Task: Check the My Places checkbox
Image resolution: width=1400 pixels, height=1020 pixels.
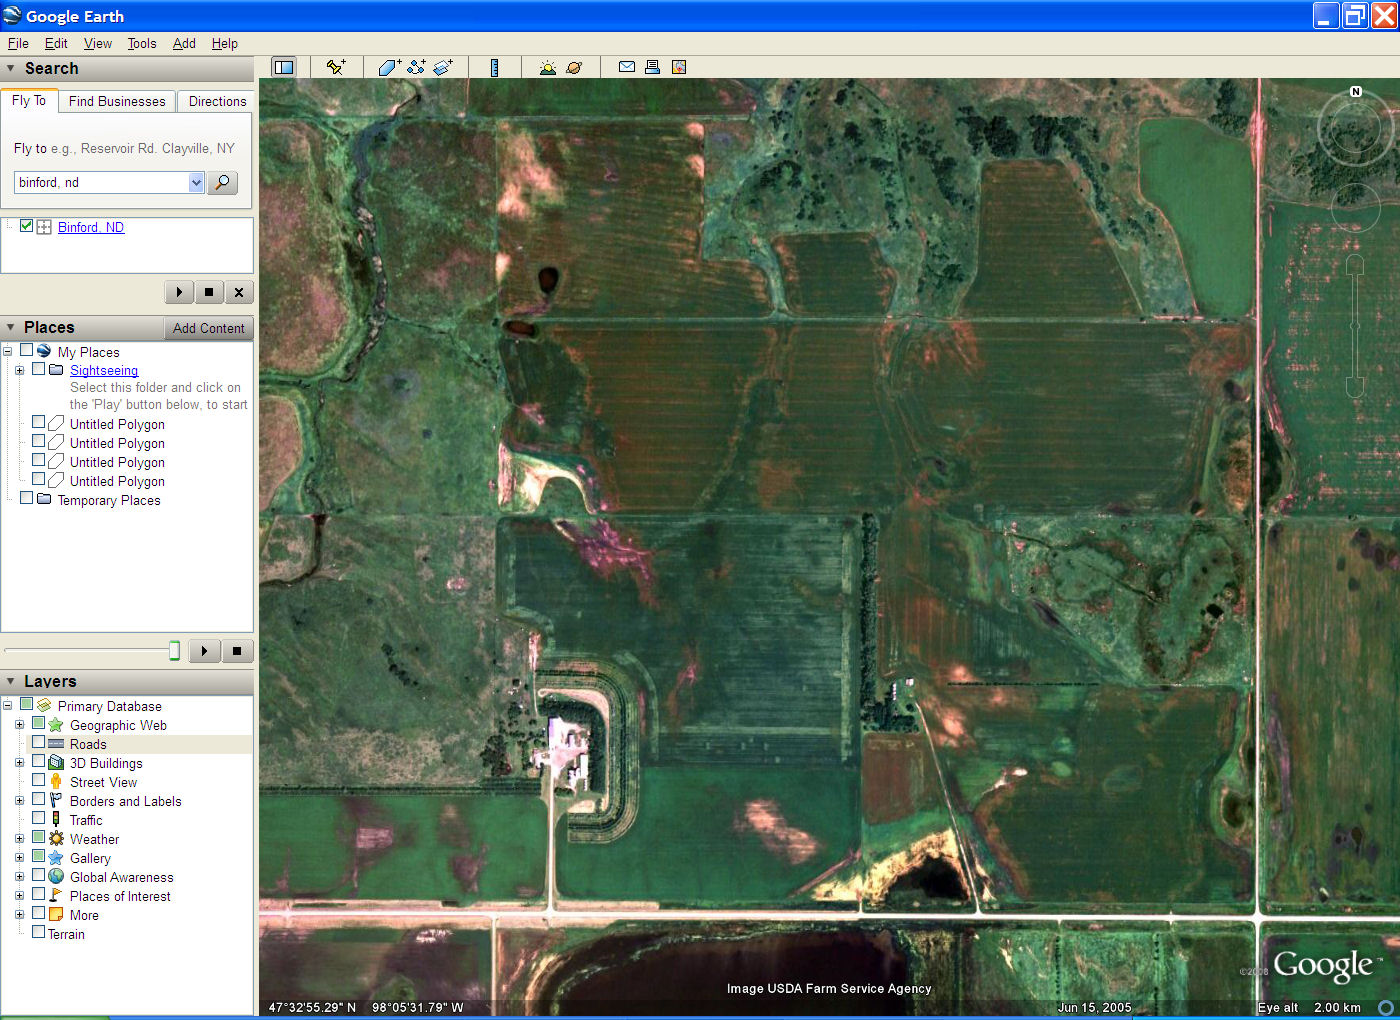Action: point(26,351)
